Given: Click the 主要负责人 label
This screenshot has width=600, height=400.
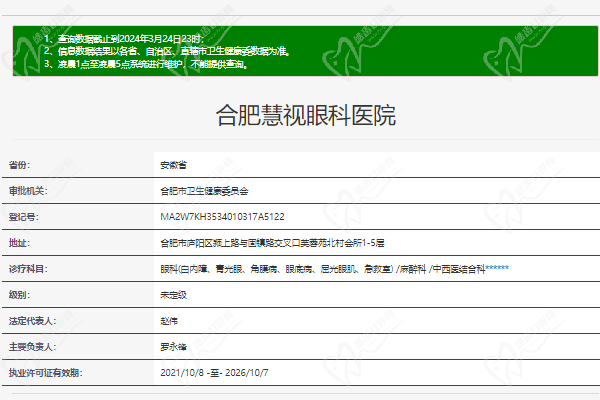Looking at the screenshot, I should point(33,347).
